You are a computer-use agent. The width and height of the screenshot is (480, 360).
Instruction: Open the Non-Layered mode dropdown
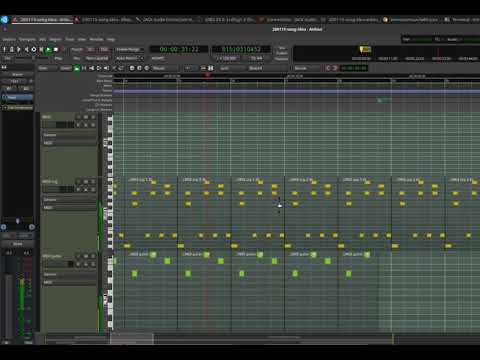click(x=97, y=58)
